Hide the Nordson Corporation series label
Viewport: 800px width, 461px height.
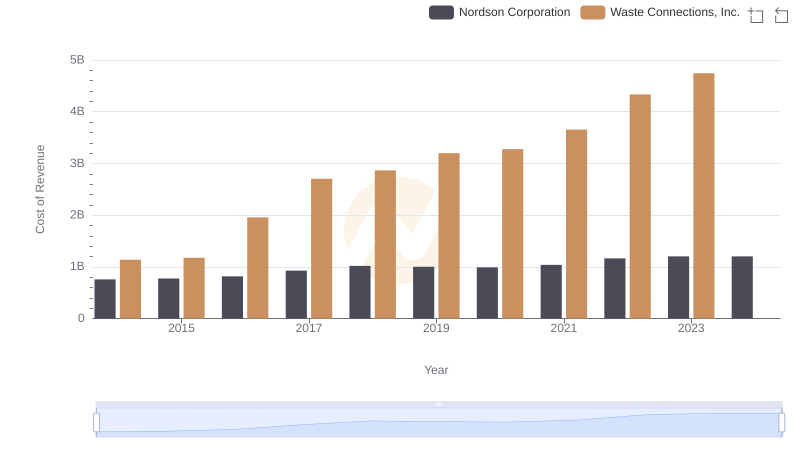click(514, 12)
